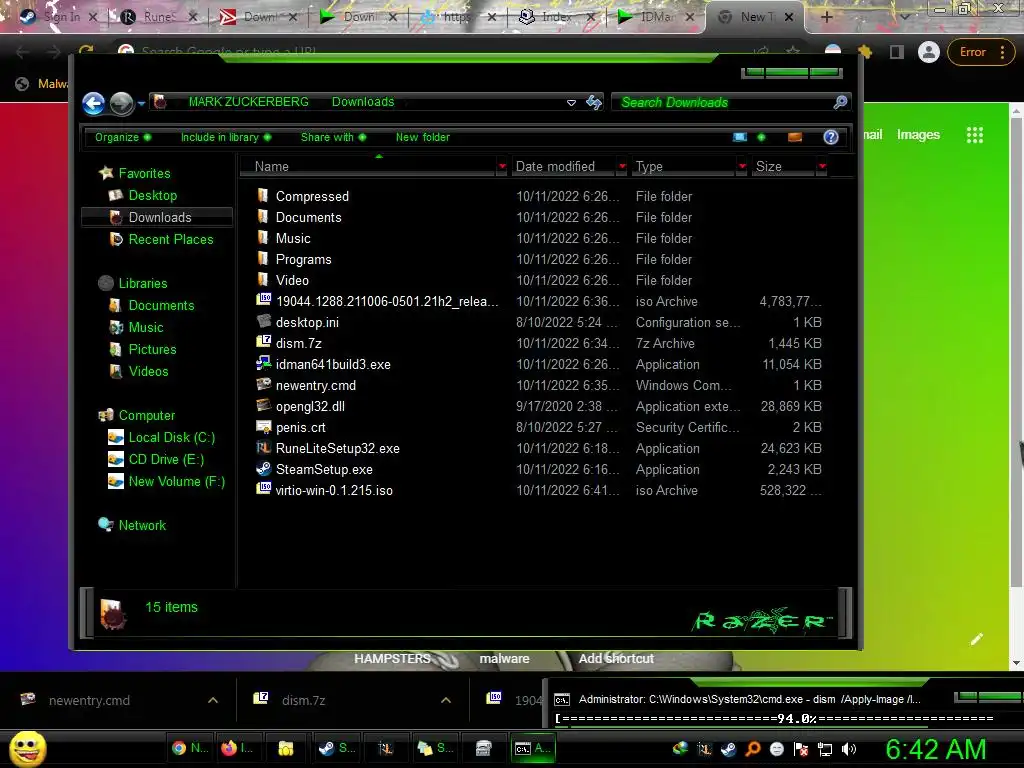Select Network in the navigation pane
Viewport: 1024px width, 768px height.
coord(142,525)
